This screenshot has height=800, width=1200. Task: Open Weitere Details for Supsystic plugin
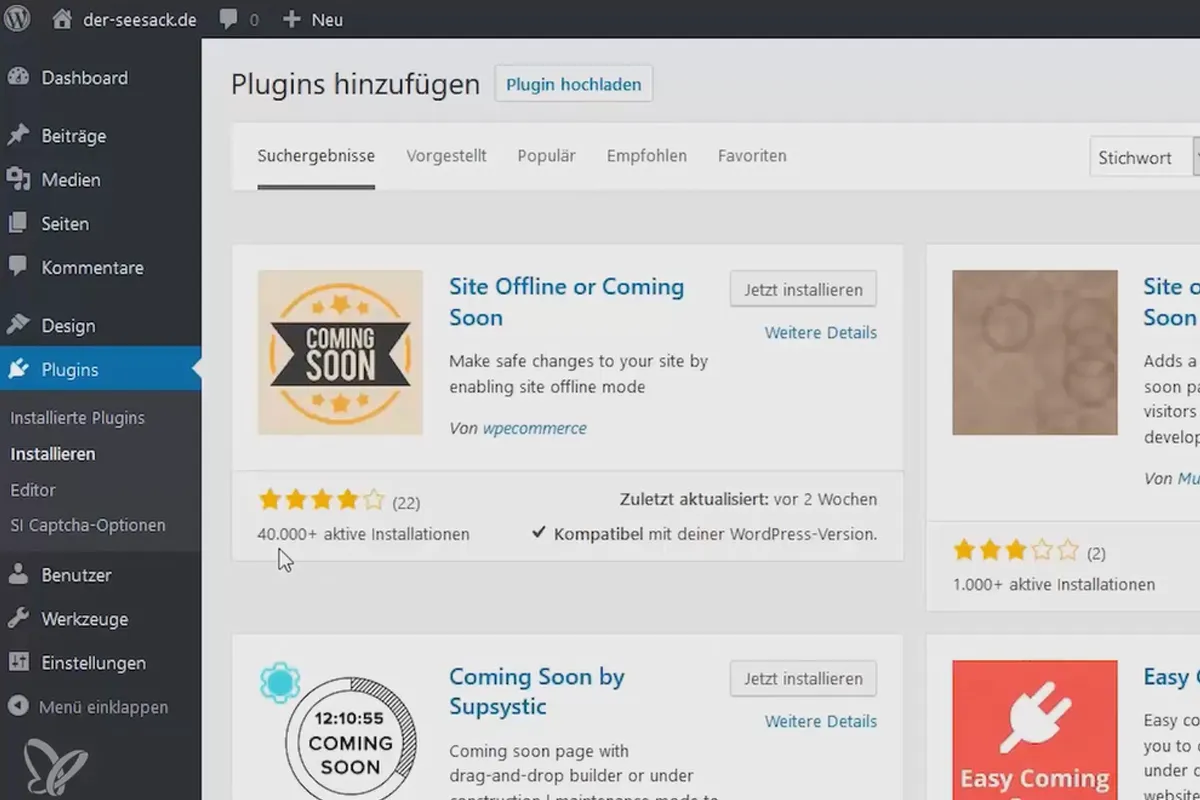pos(821,721)
